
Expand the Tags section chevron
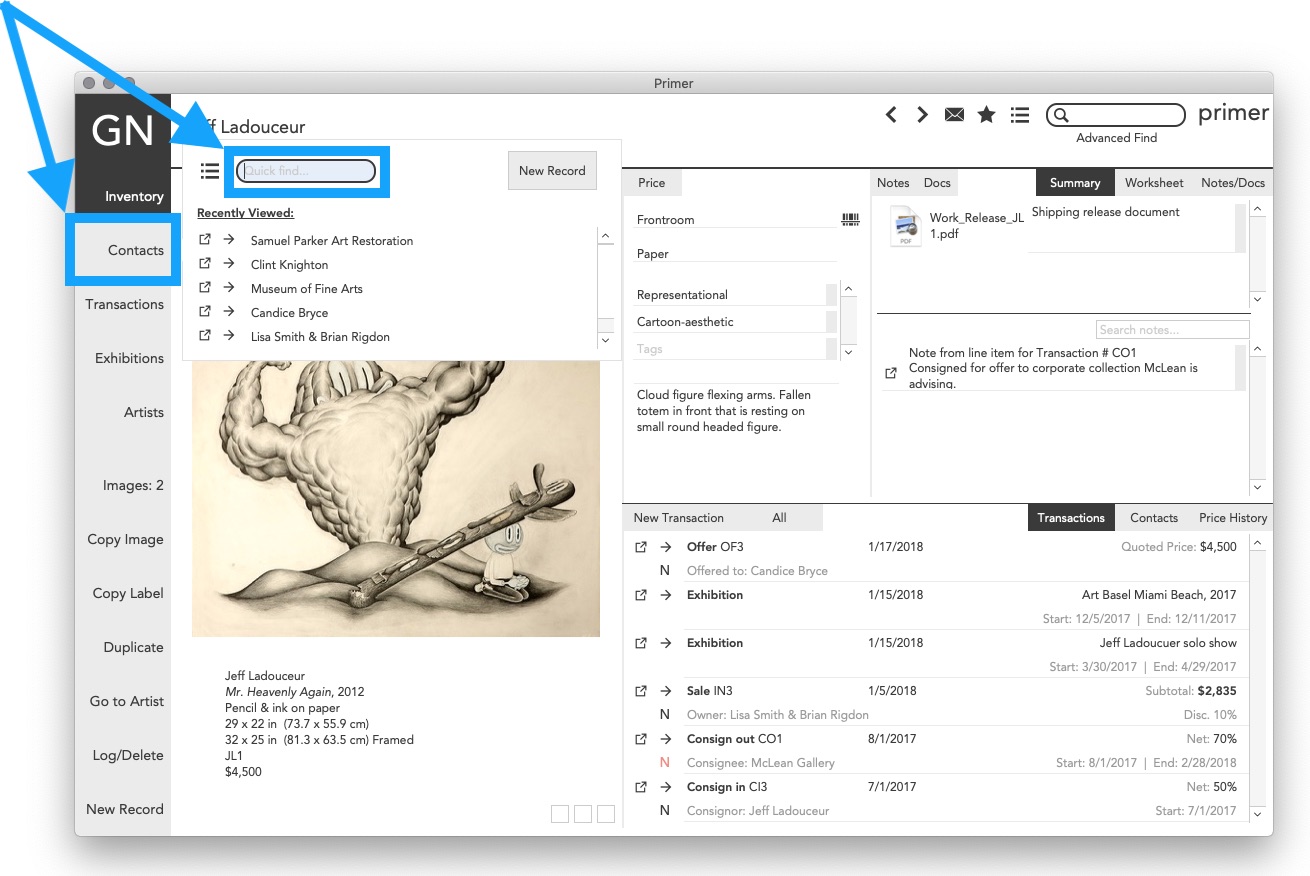click(x=848, y=351)
